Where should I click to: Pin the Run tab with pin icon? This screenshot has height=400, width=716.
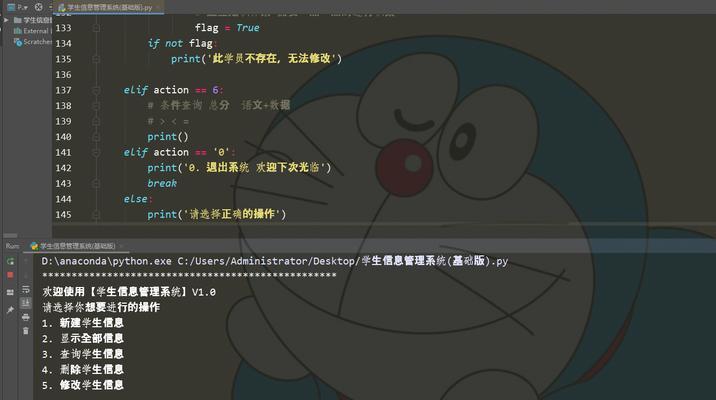[10, 310]
